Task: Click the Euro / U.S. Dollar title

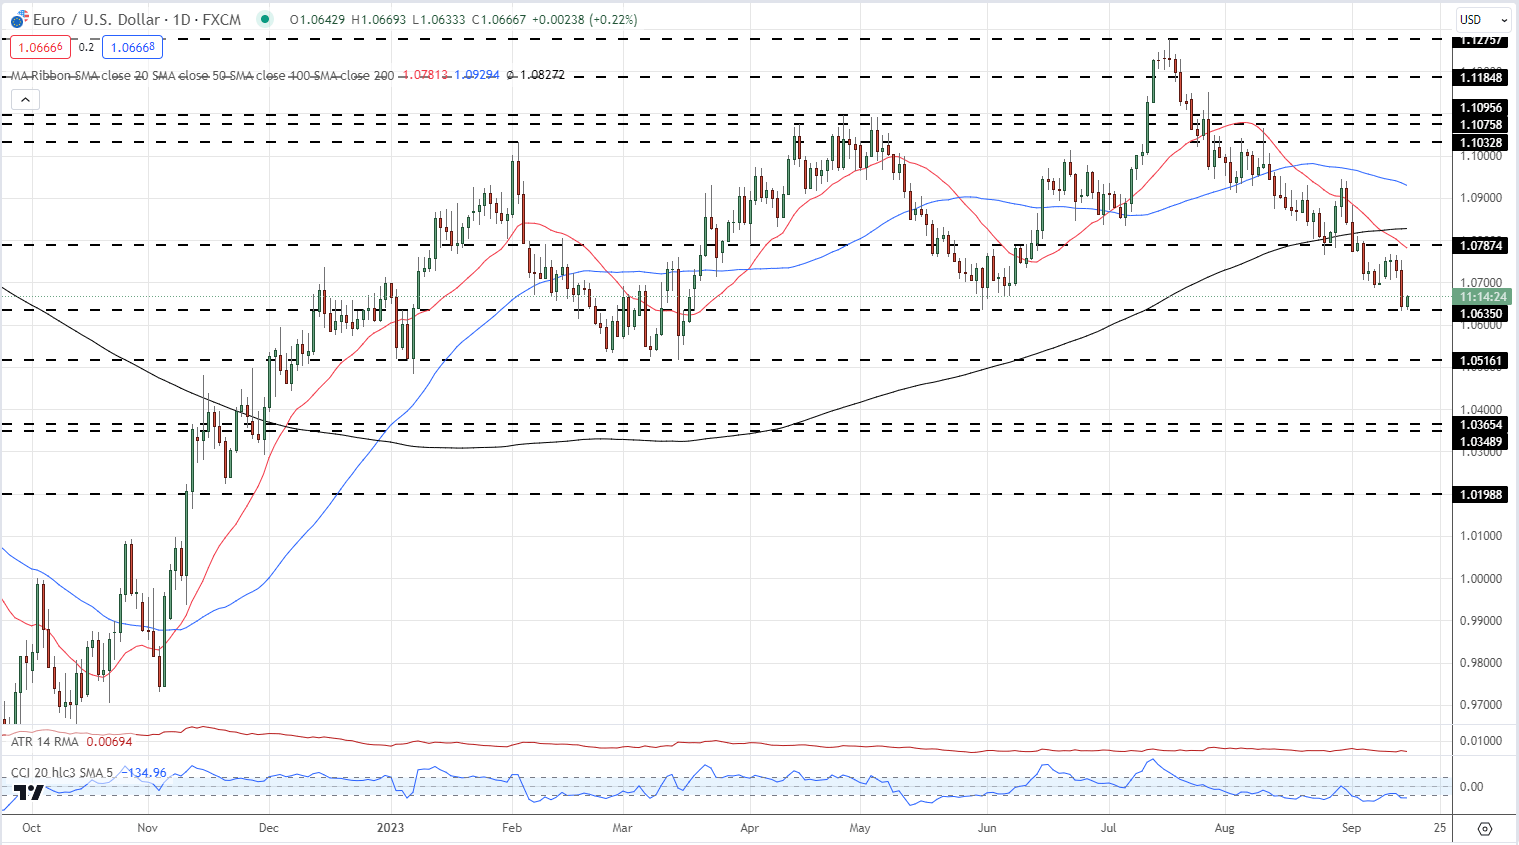Action: (96, 19)
